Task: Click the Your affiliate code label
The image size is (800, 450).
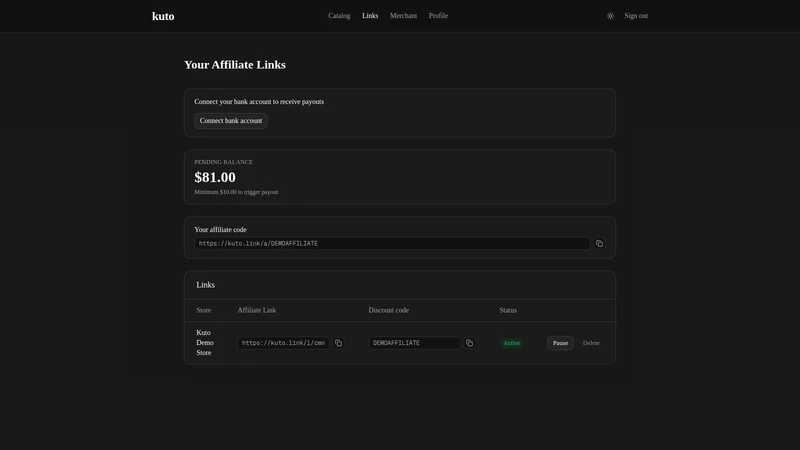Action: [x=220, y=230]
